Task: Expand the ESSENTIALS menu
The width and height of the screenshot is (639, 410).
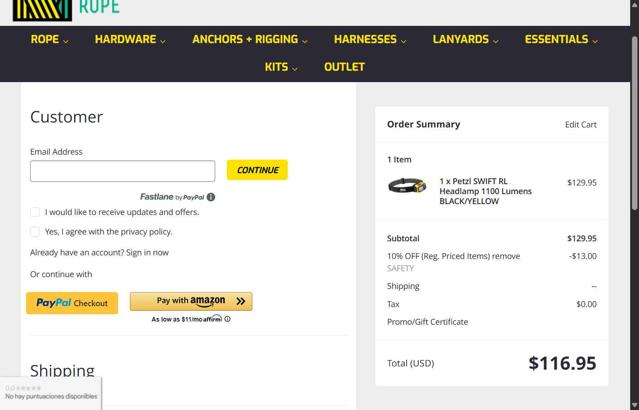Action: coord(561,40)
